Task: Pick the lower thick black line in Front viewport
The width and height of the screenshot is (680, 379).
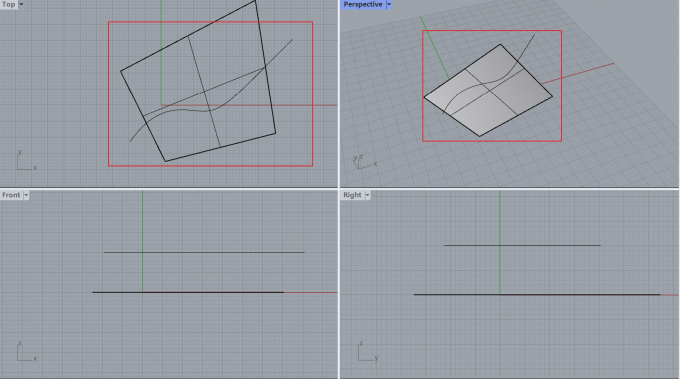Action: point(188,292)
